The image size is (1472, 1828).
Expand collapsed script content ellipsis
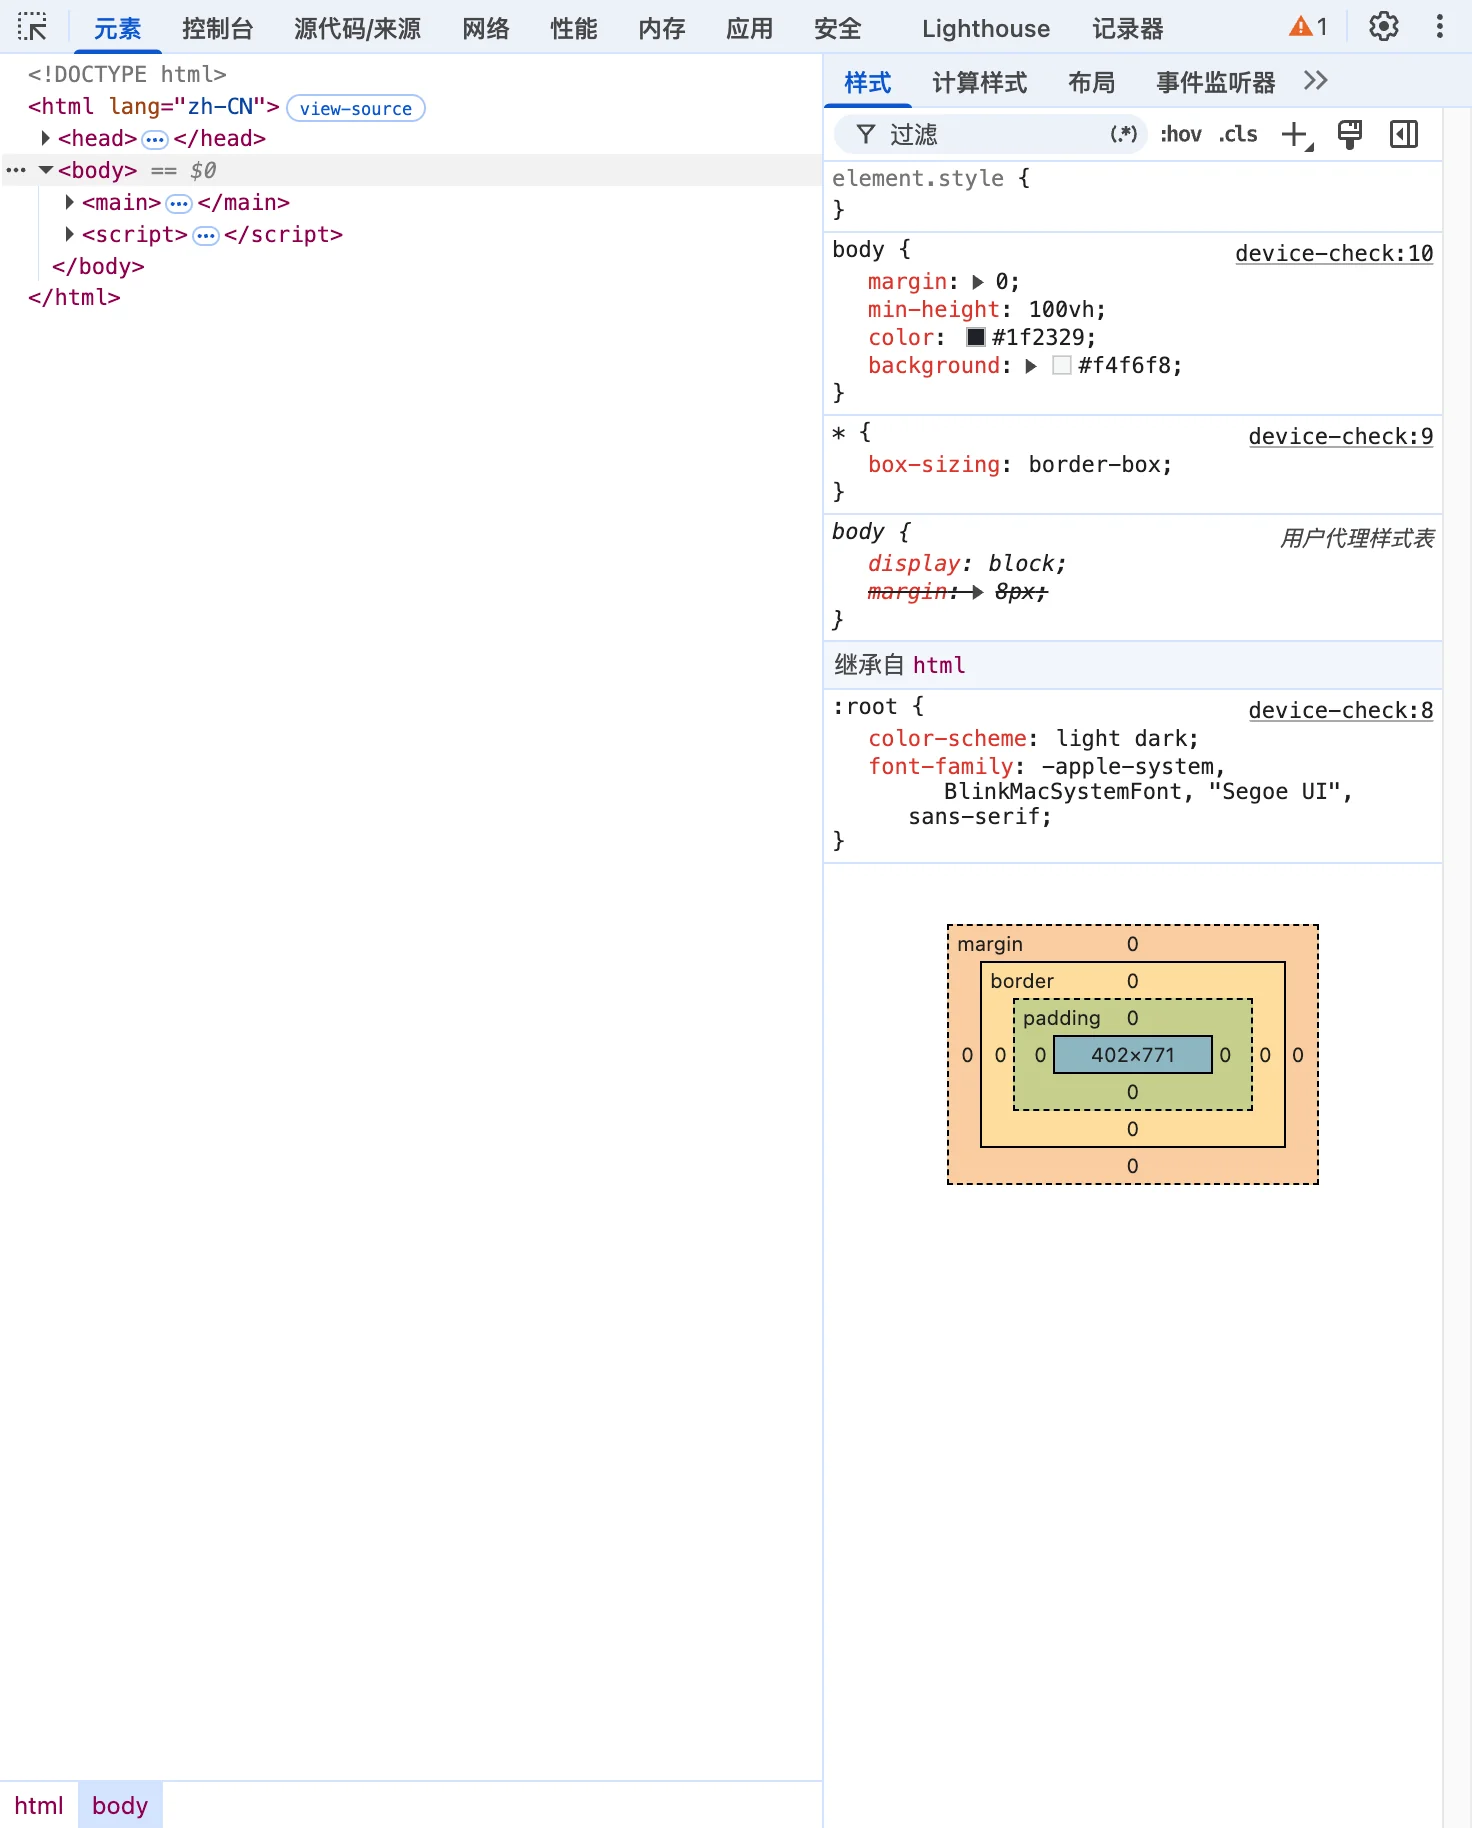point(206,235)
